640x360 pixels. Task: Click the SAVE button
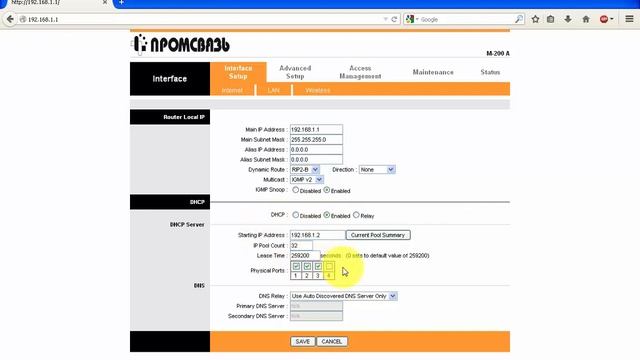click(302, 342)
